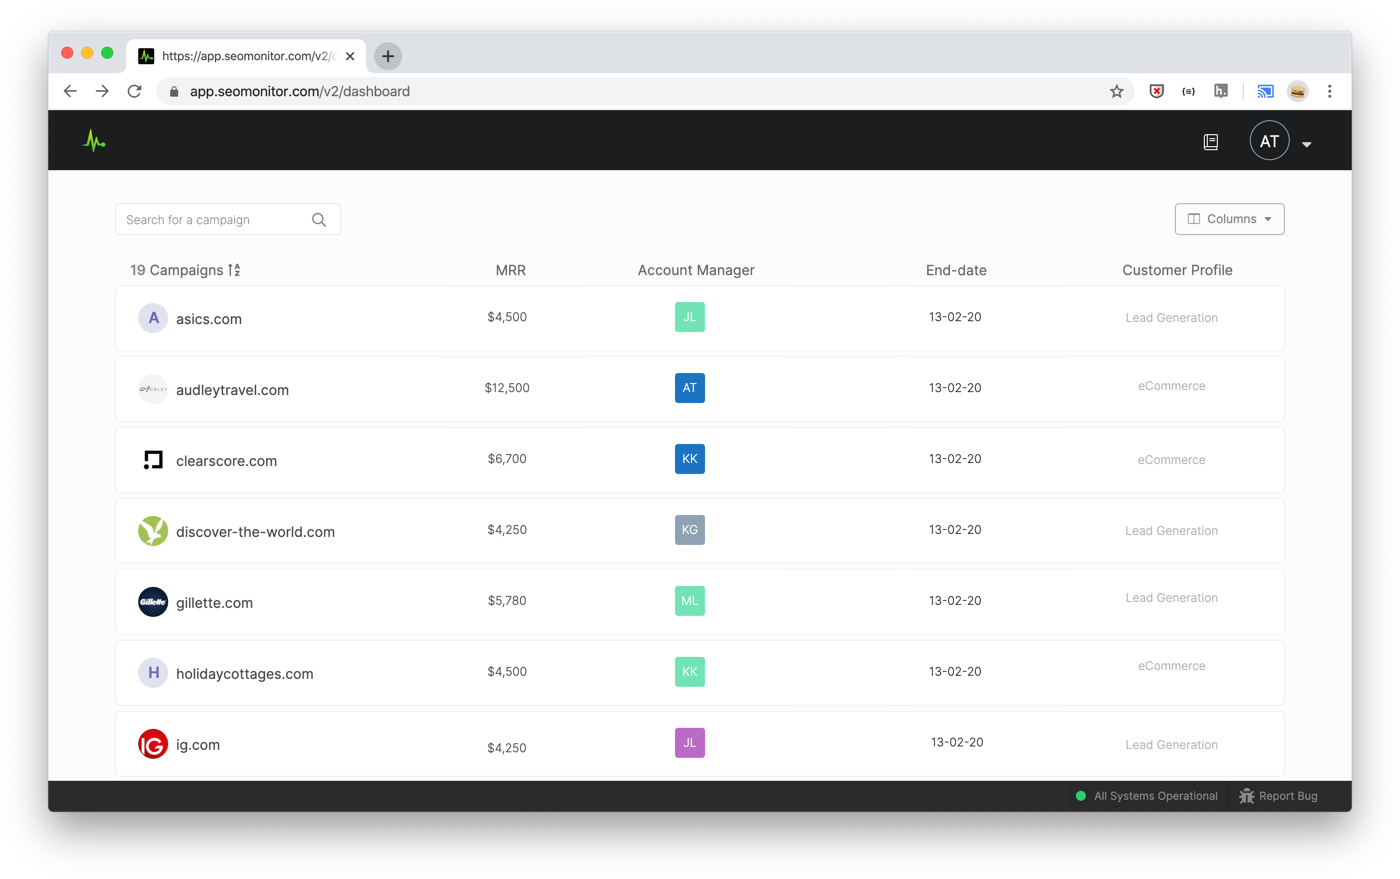Click the audleytravel.com logo icon
Image resolution: width=1400 pixels, height=879 pixels.
pyautogui.click(x=153, y=389)
